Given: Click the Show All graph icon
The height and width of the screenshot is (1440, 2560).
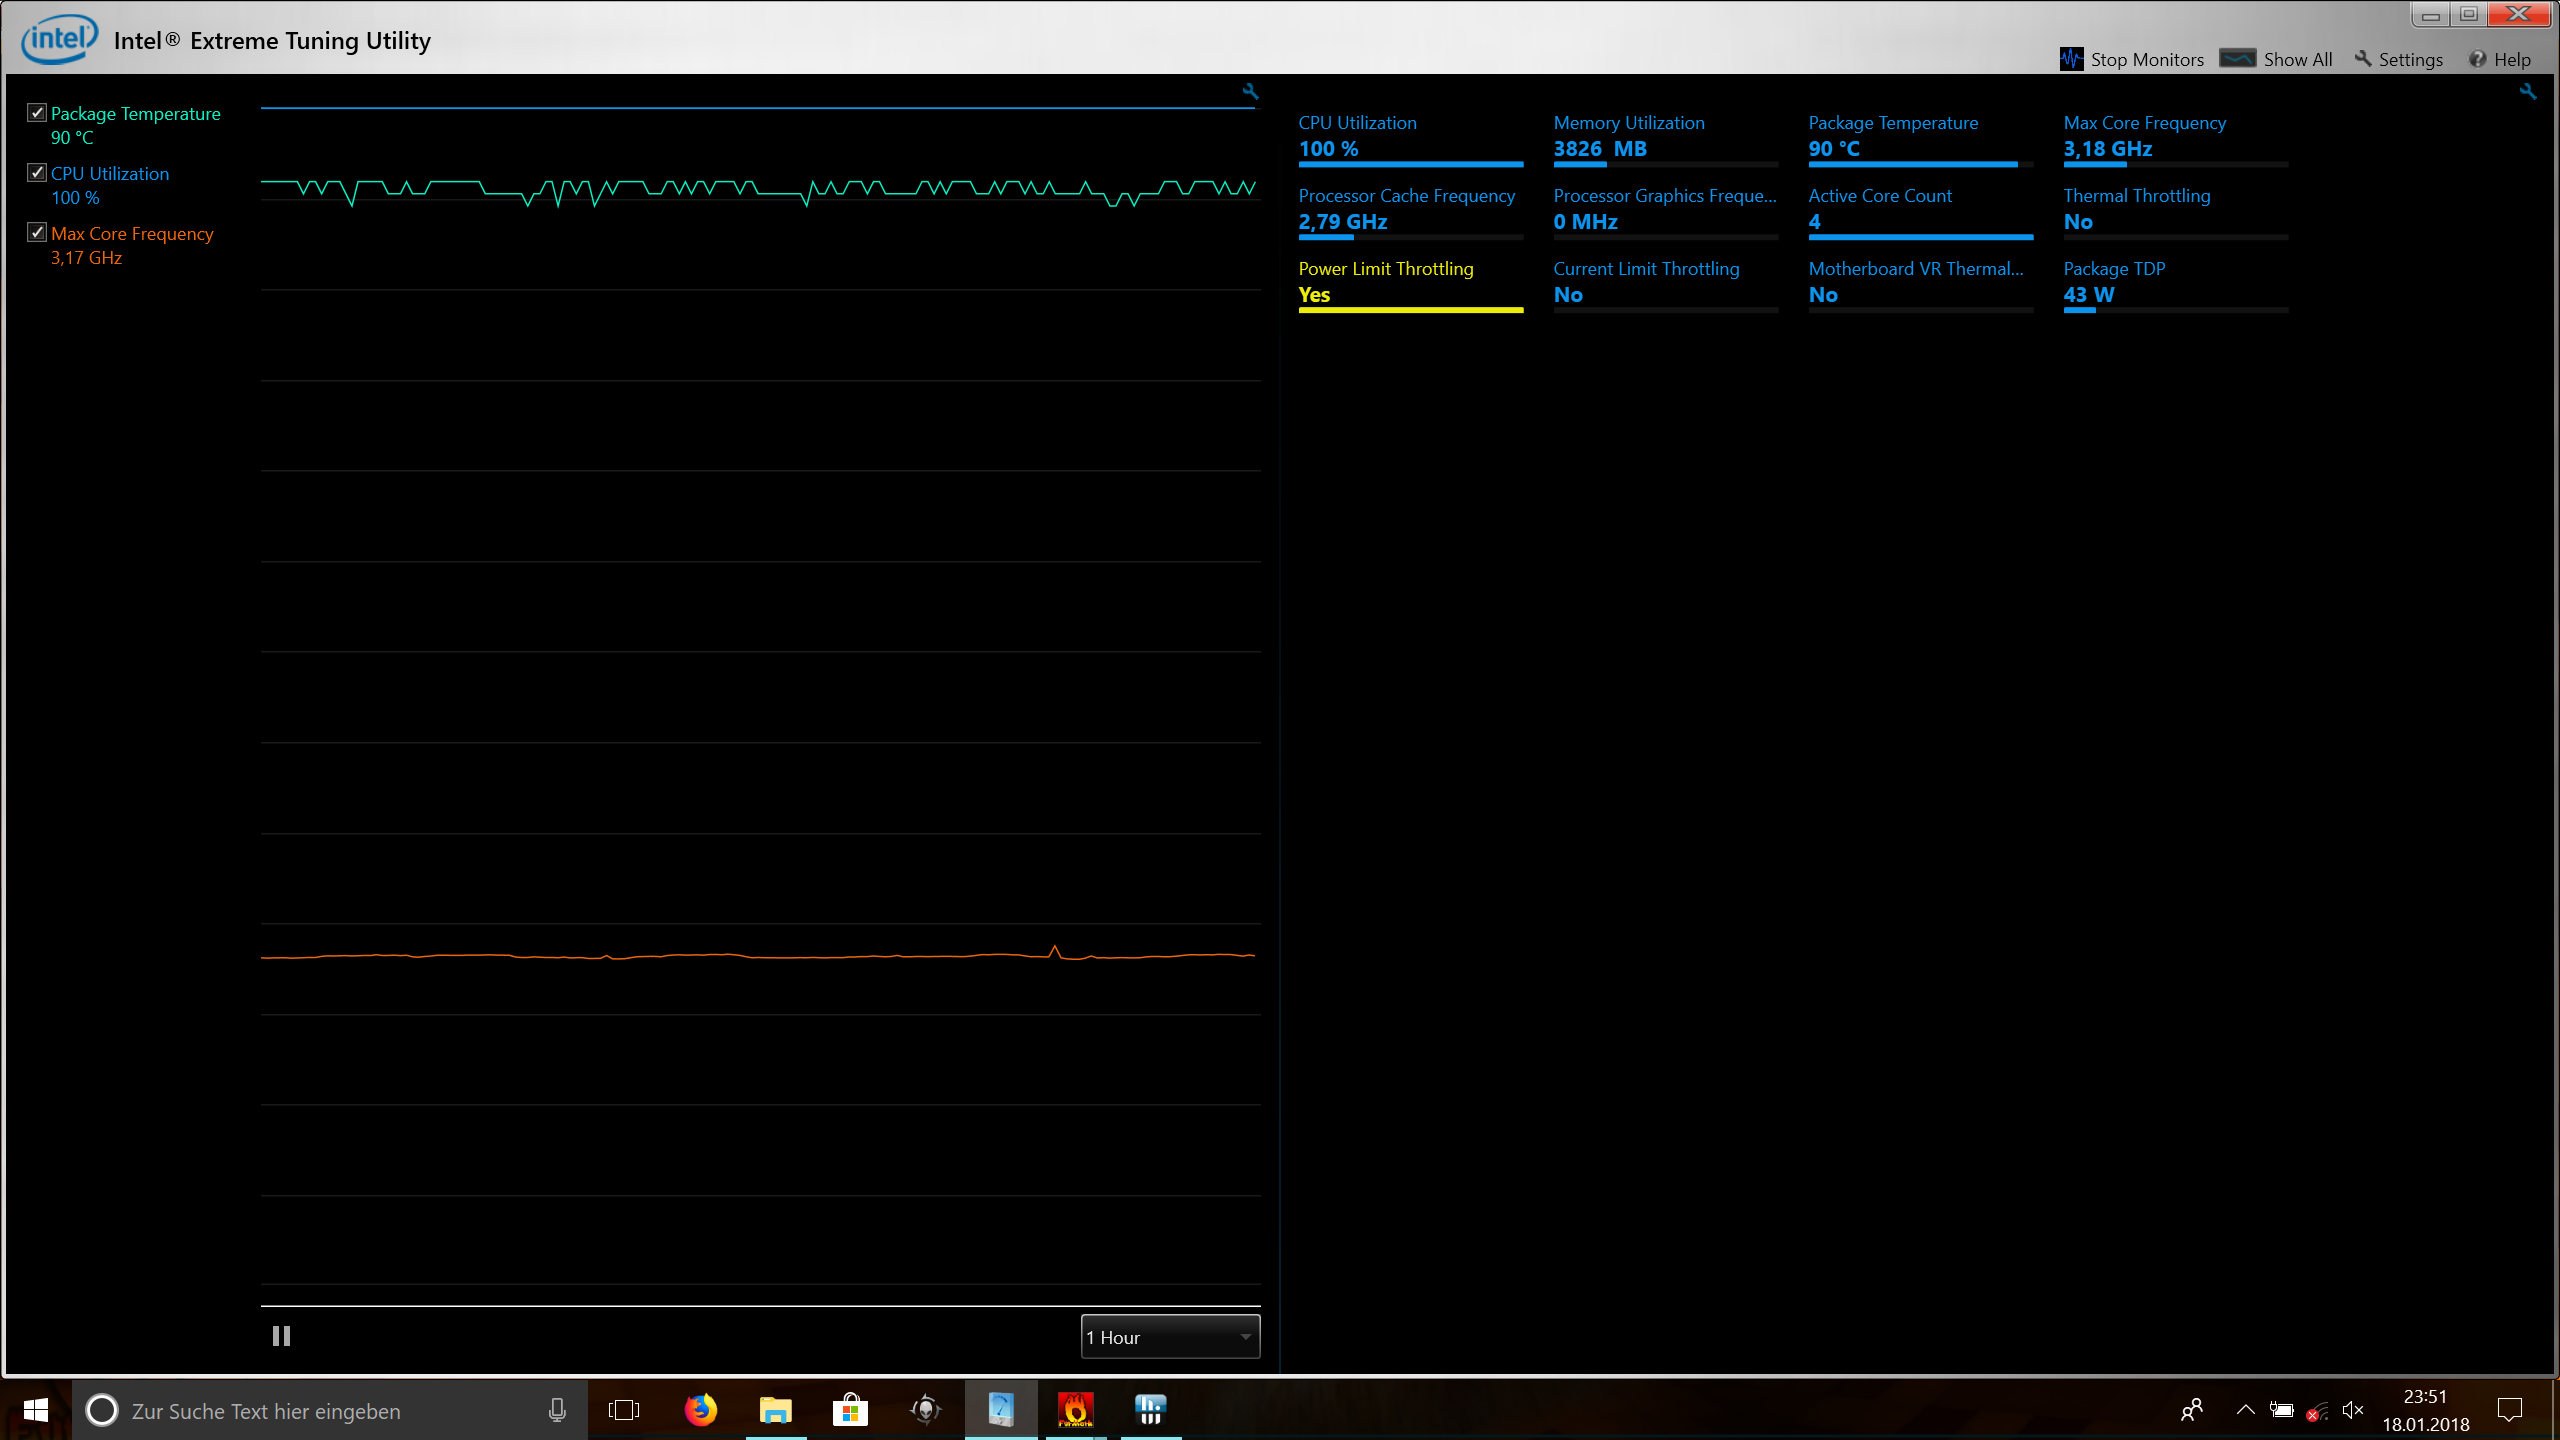Looking at the screenshot, I should (2237, 58).
